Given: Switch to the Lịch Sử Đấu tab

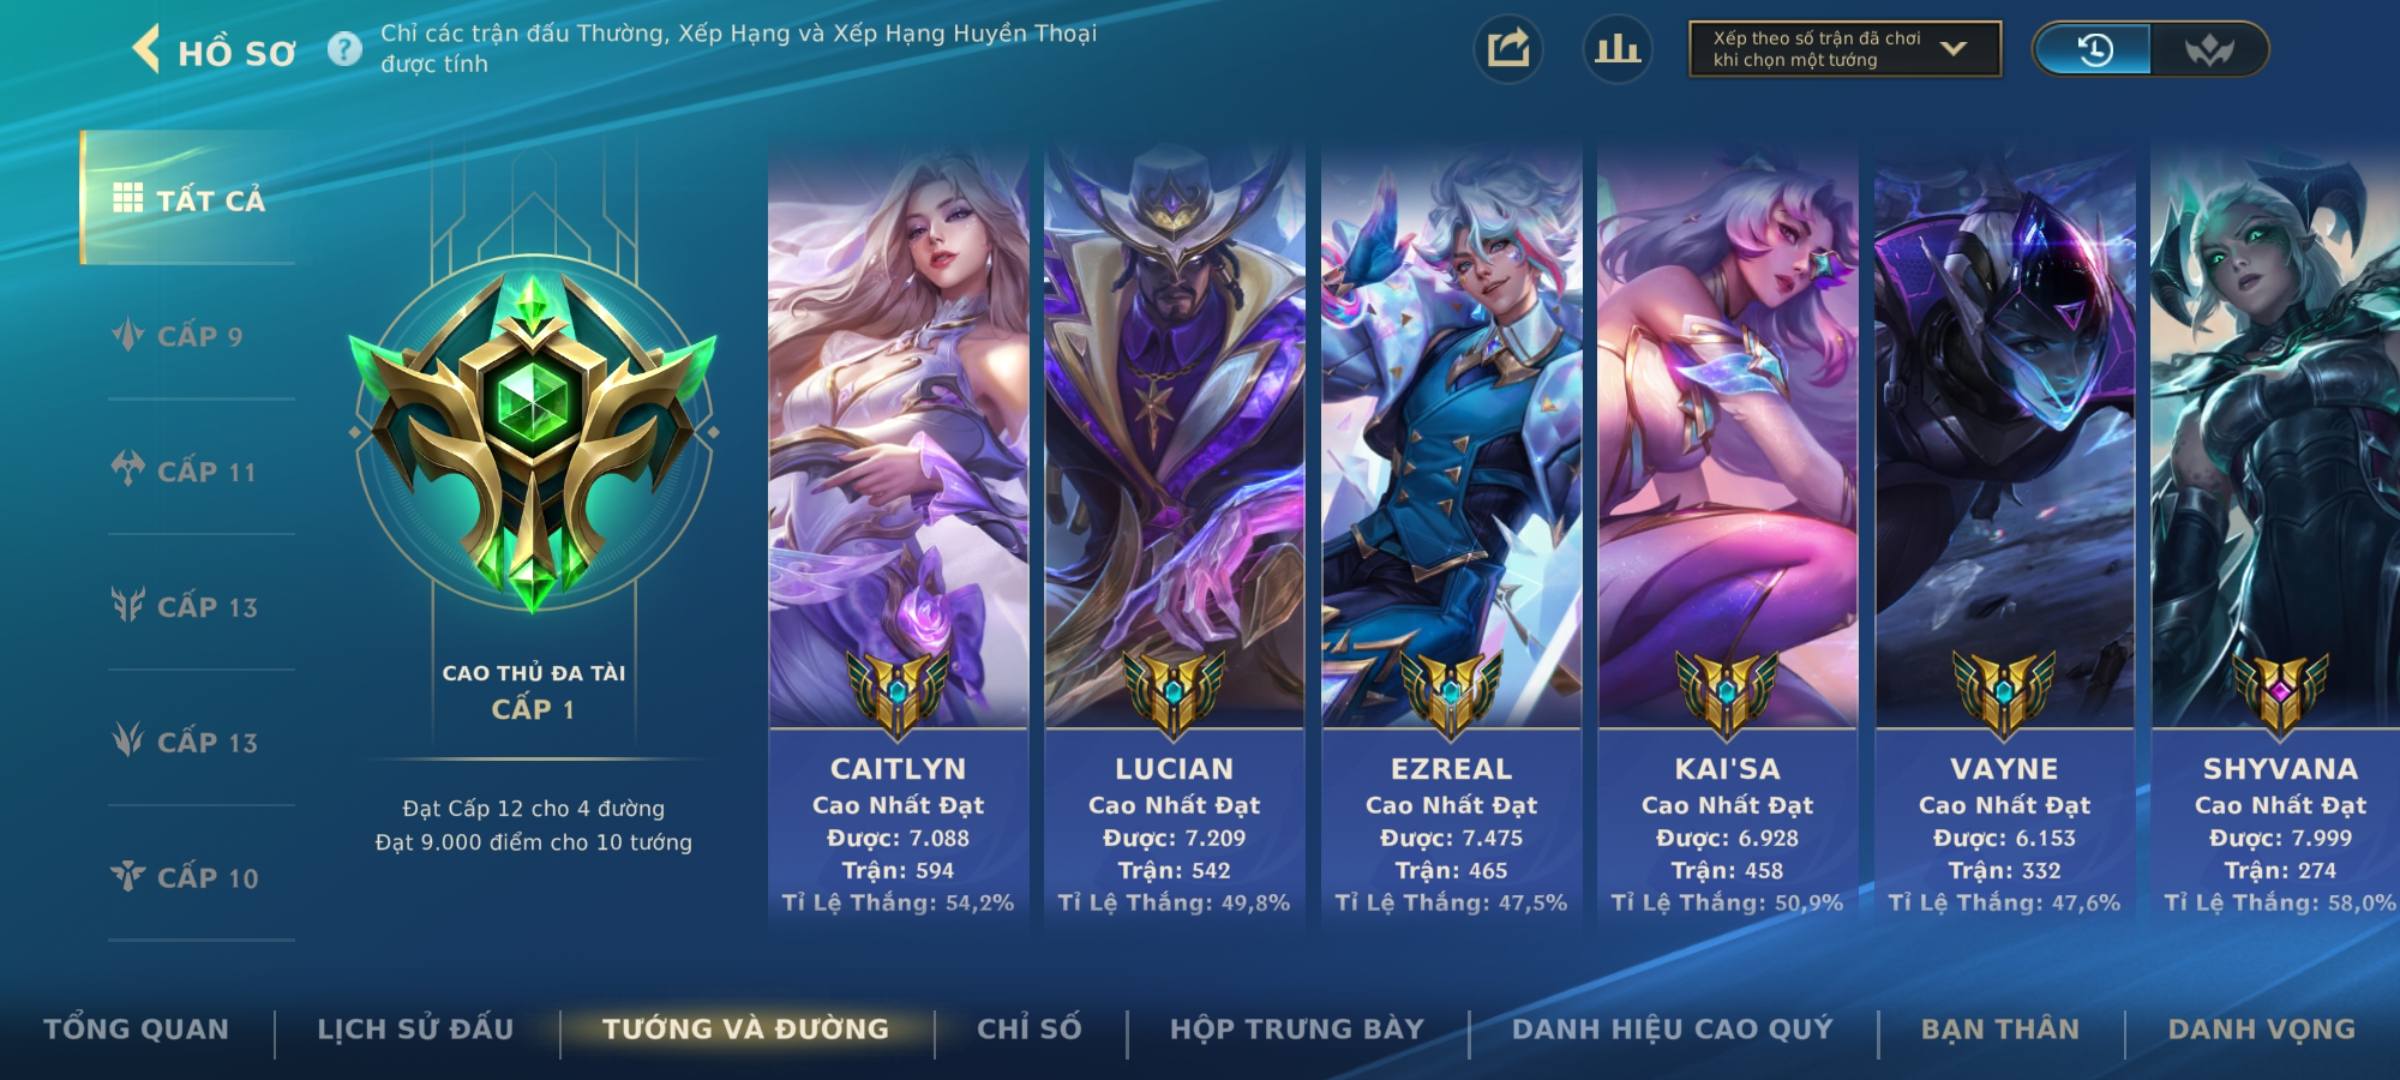Looking at the screenshot, I should [x=416, y=1028].
